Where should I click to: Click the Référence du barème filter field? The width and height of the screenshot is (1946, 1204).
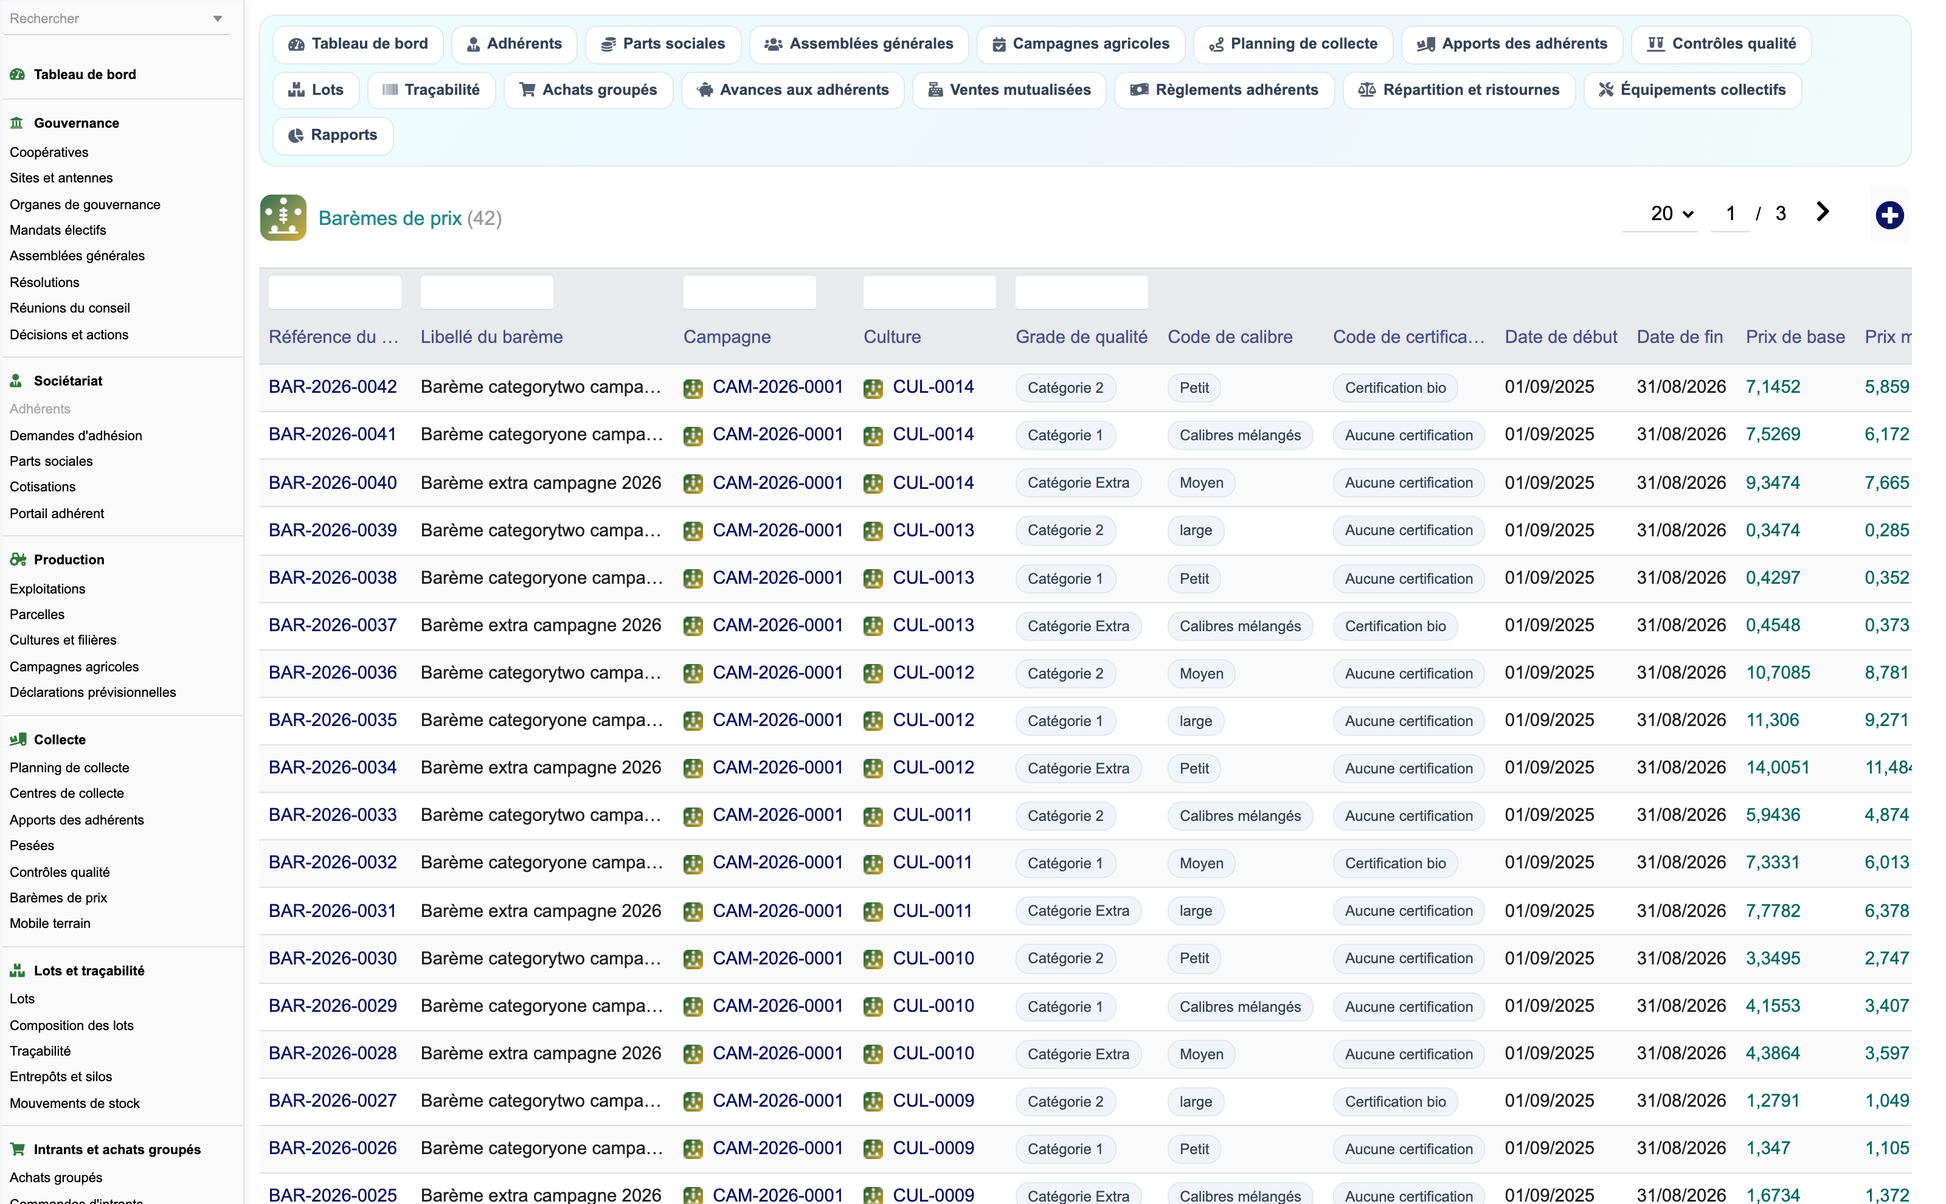(x=335, y=292)
